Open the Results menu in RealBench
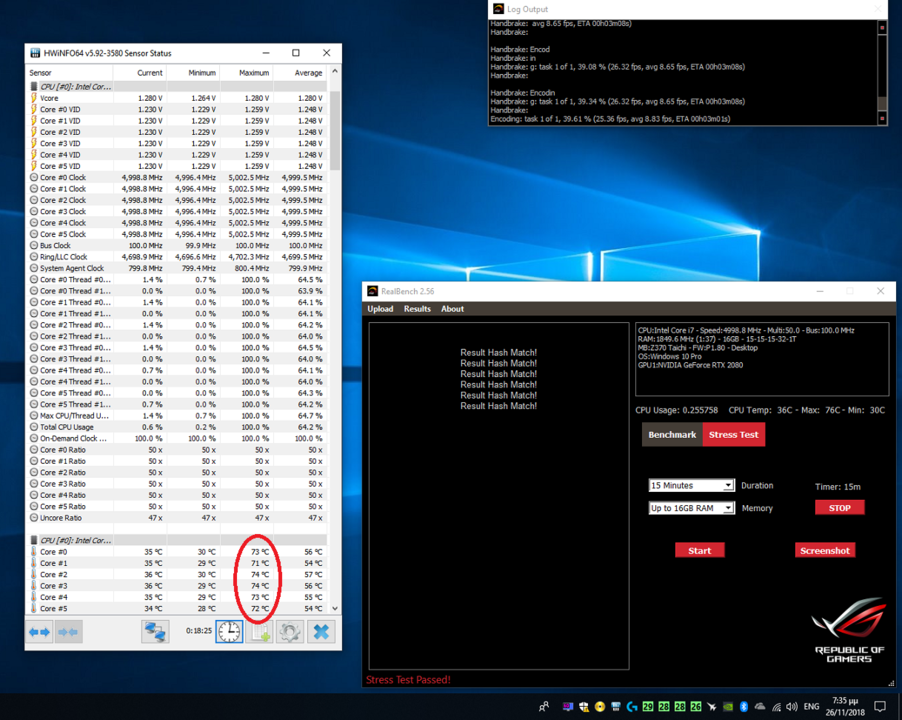Screen dimensions: 902x720 click(417, 309)
